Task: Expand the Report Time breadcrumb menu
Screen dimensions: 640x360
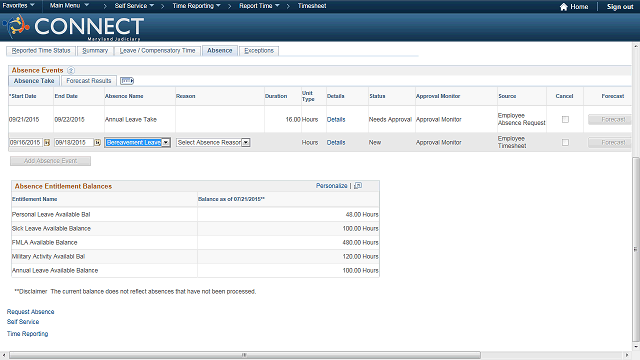Action: 259,6
